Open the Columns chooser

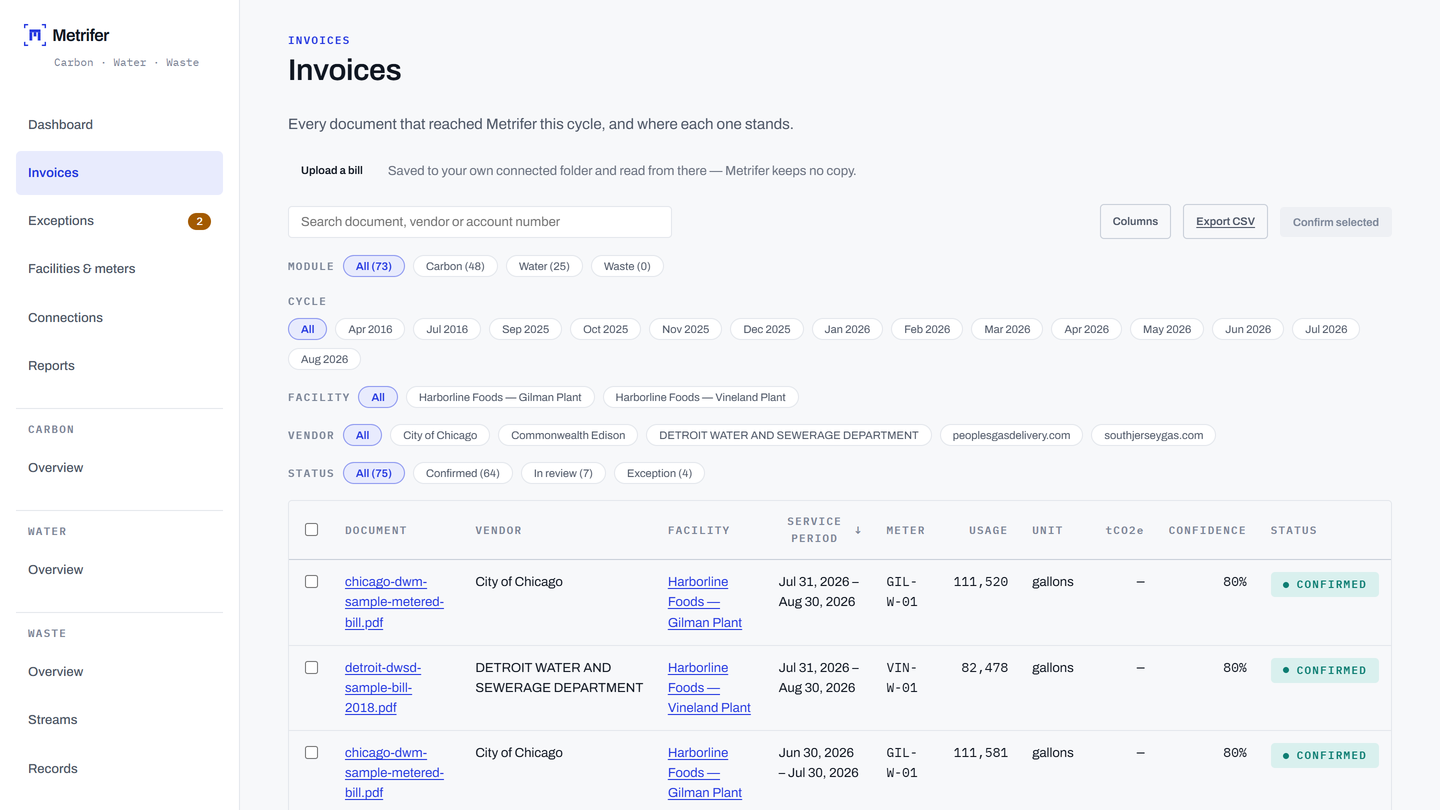pos(1135,222)
